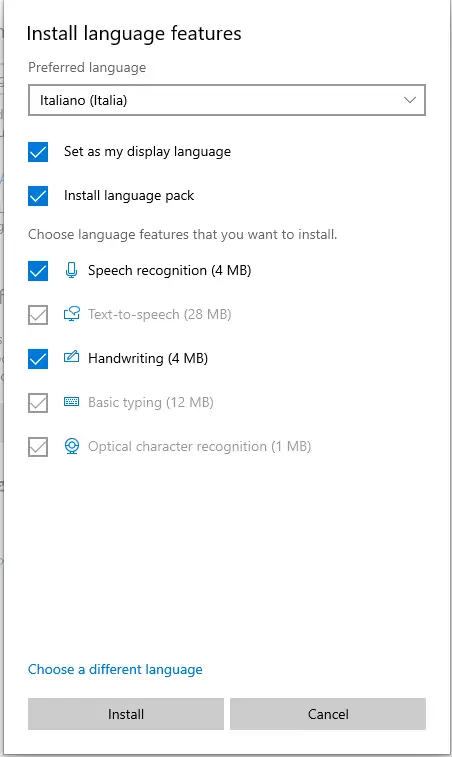452x757 pixels.
Task: Click the Speech recognition microphone icon
Action: click(x=71, y=270)
